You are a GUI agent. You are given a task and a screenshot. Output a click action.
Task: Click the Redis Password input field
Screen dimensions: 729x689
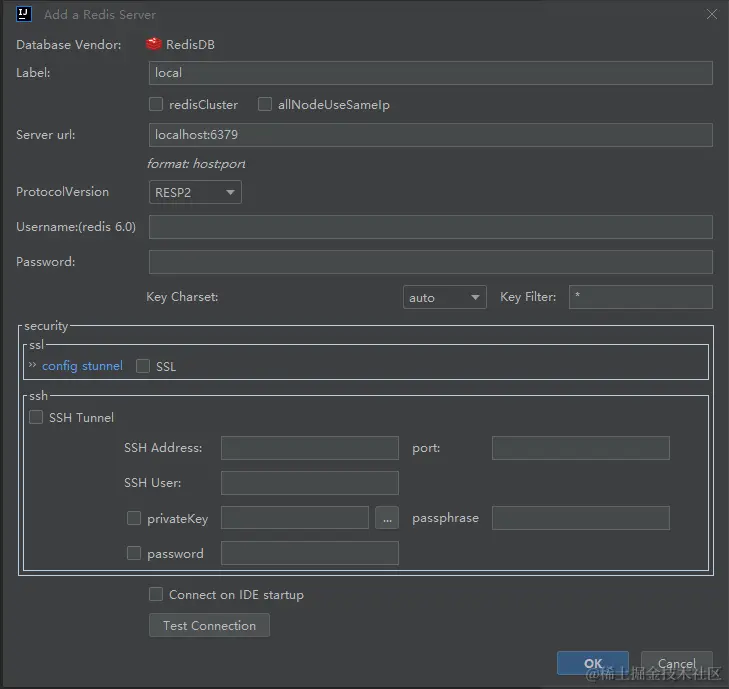point(431,262)
